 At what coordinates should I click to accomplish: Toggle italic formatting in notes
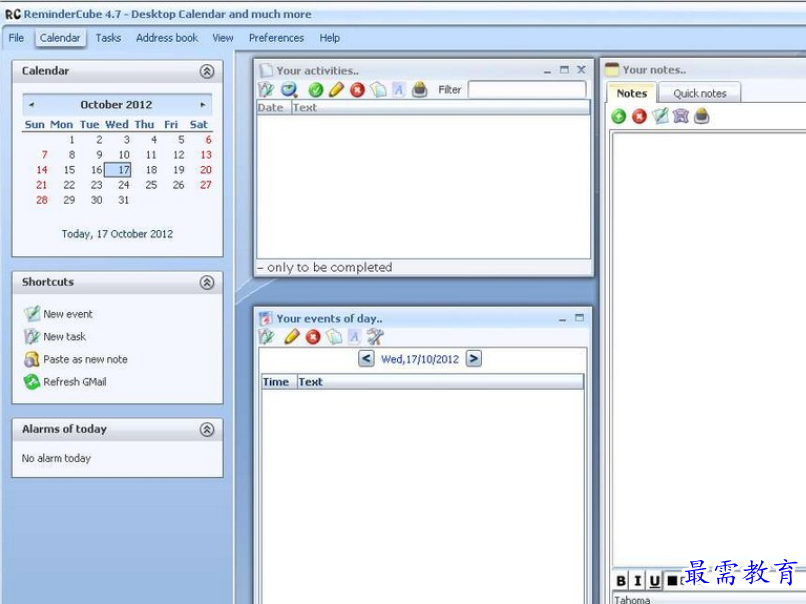click(638, 581)
